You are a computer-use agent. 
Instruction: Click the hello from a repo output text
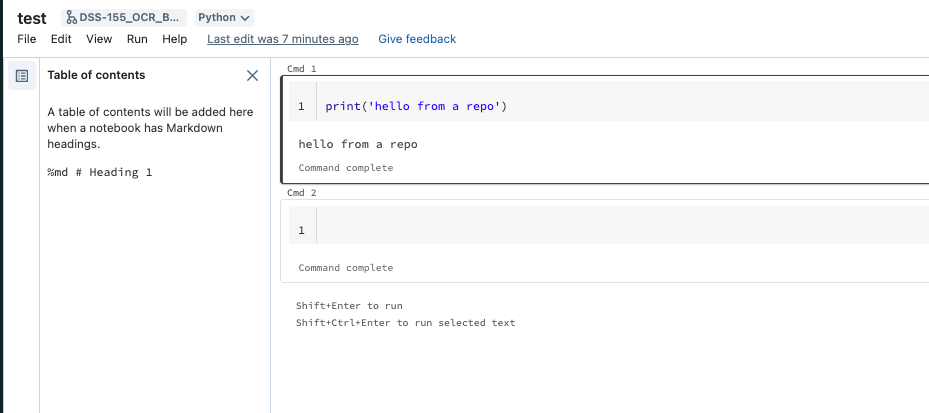358,144
